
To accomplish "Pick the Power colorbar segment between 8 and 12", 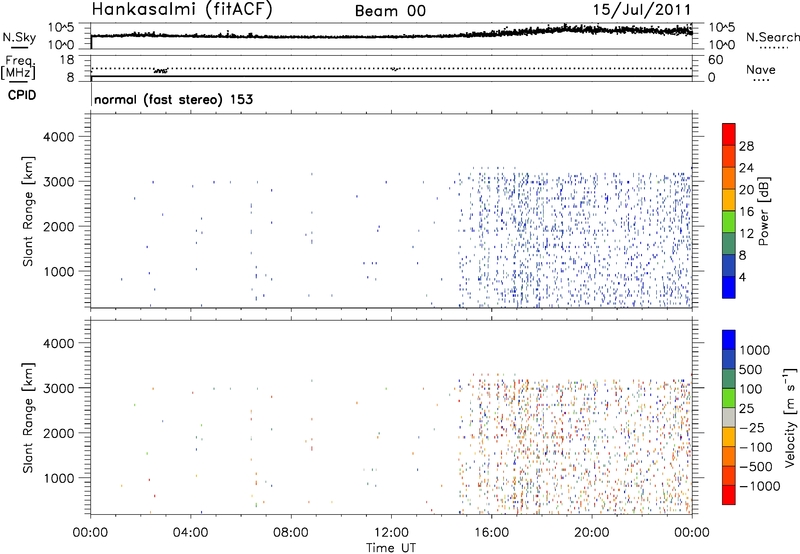I will pyautogui.click(x=729, y=244).
